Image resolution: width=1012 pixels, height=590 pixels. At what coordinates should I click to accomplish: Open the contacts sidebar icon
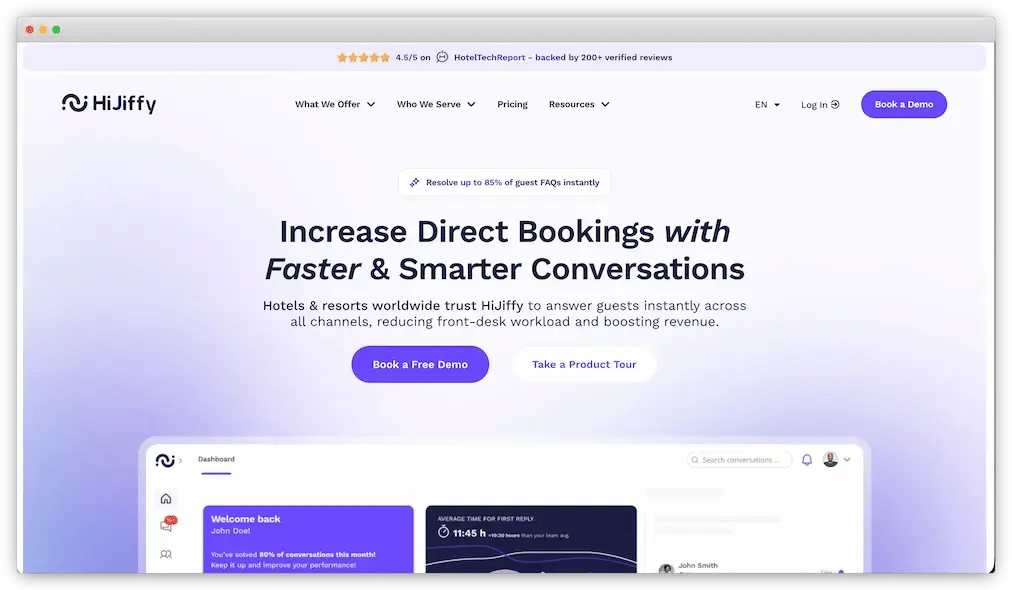click(x=166, y=554)
